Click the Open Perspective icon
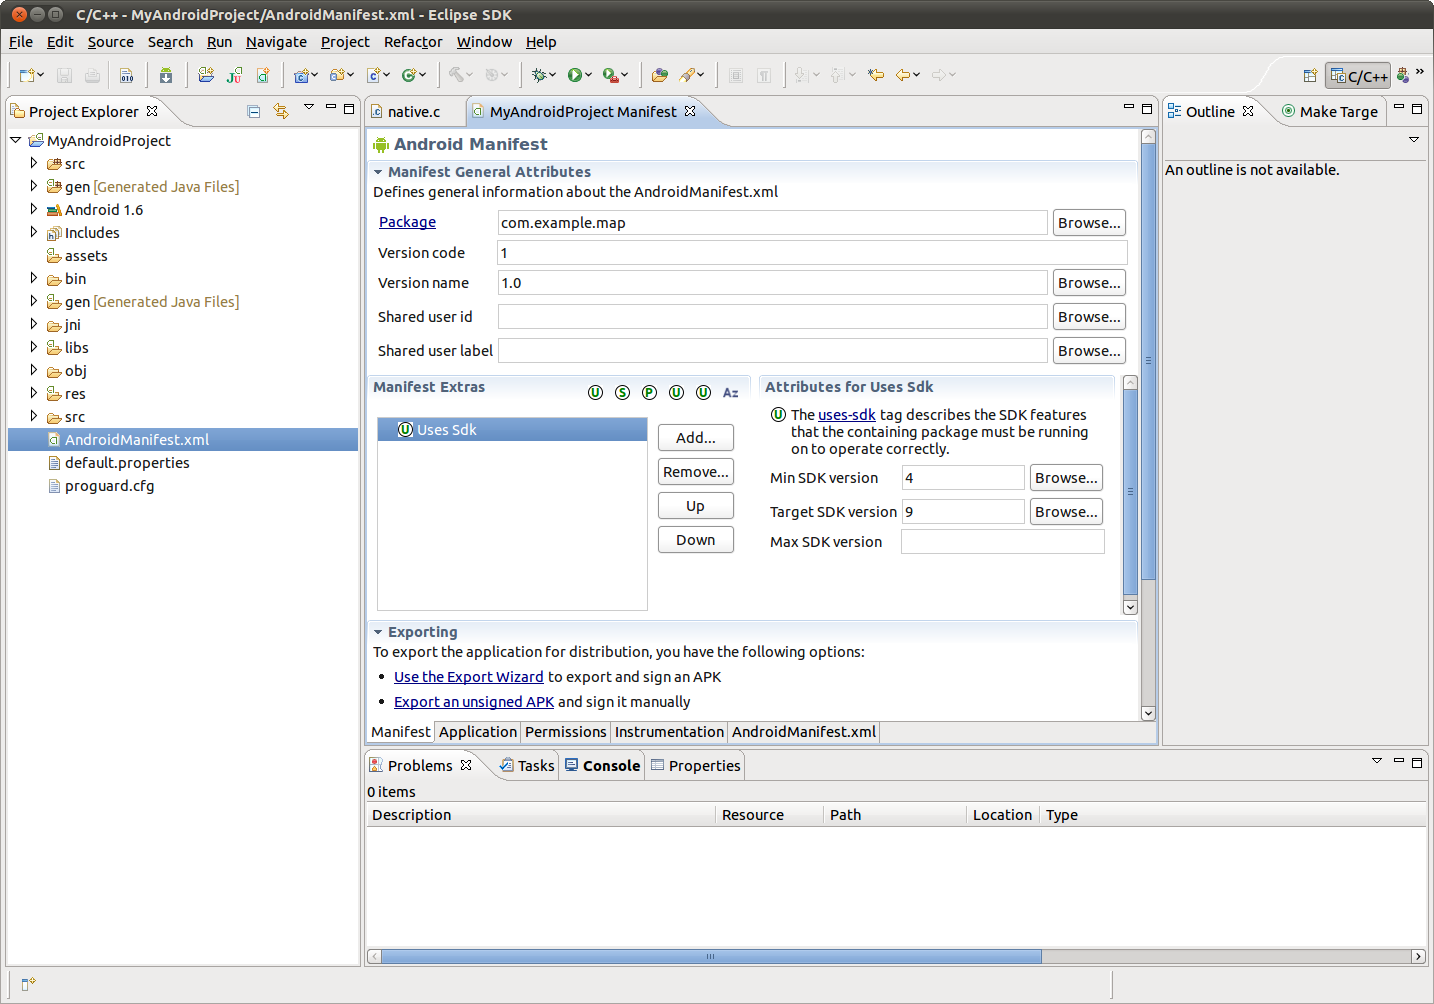This screenshot has width=1434, height=1004. click(x=1310, y=76)
